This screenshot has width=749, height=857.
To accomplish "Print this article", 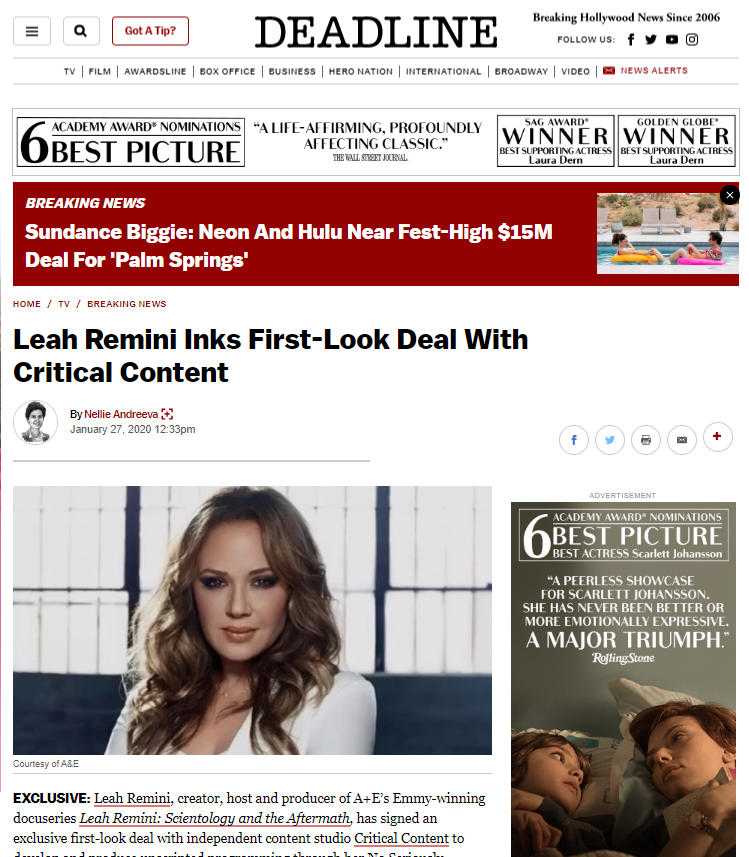I will click(x=646, y=439).
